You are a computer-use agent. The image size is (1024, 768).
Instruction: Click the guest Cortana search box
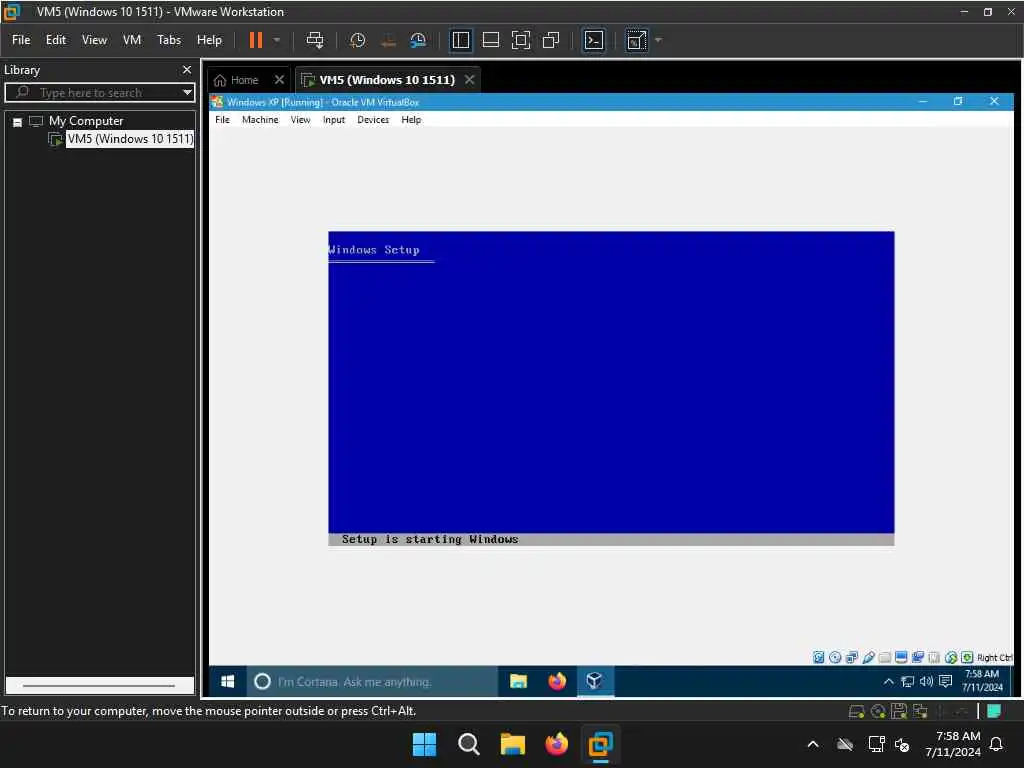click(372, 681)
